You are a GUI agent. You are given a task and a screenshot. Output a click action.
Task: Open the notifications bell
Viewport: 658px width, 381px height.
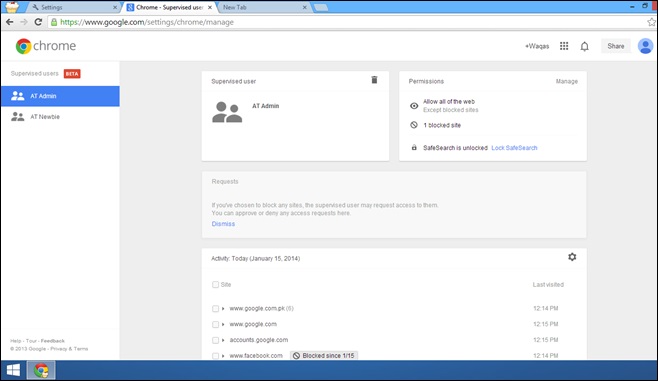click(585, 46)
